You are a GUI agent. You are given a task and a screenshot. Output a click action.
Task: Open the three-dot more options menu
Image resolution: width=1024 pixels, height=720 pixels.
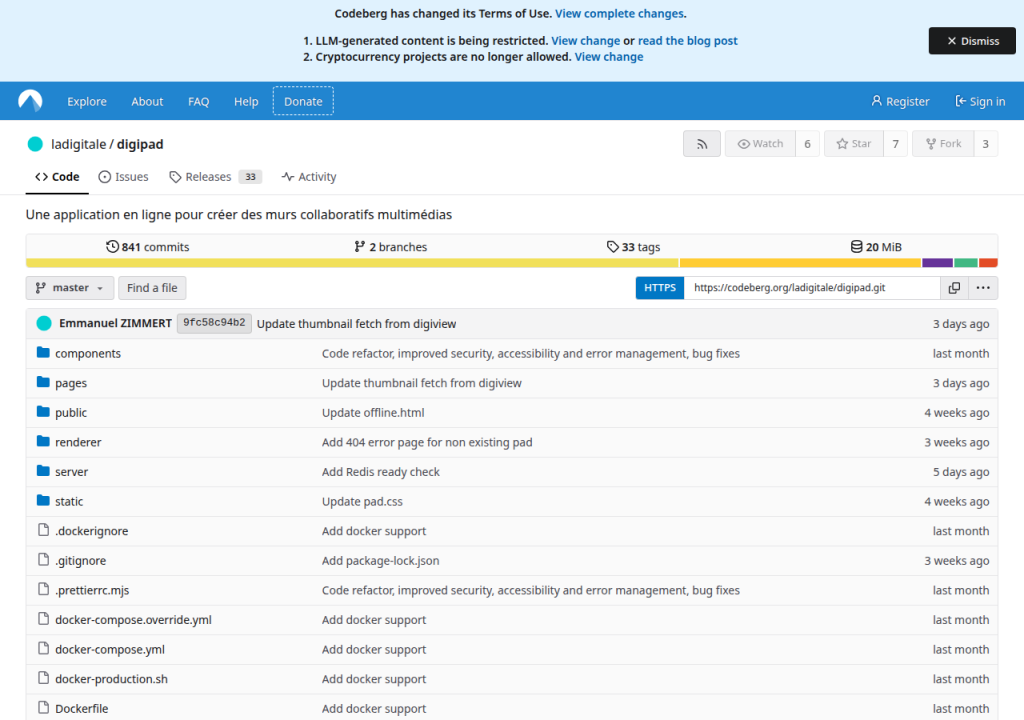point(983,287)
